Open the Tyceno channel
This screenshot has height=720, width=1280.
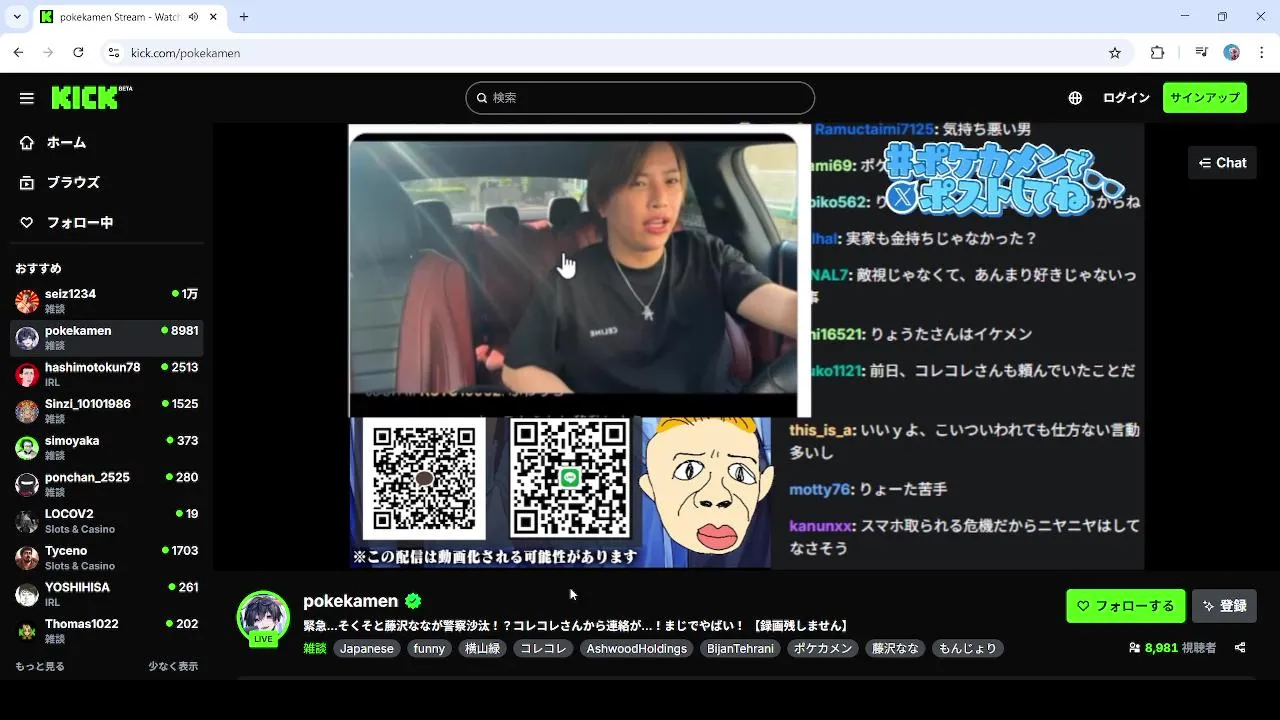coord(106,558)
